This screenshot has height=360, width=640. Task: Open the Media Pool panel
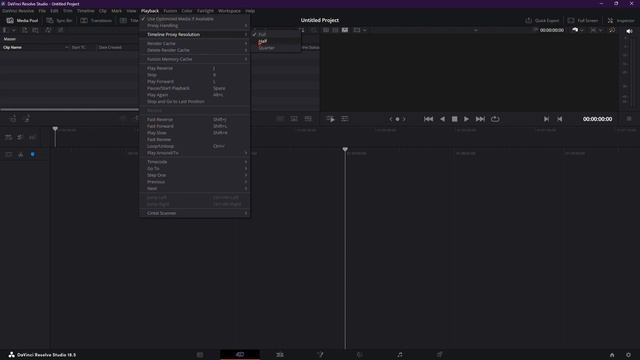[x=22, y=20]
